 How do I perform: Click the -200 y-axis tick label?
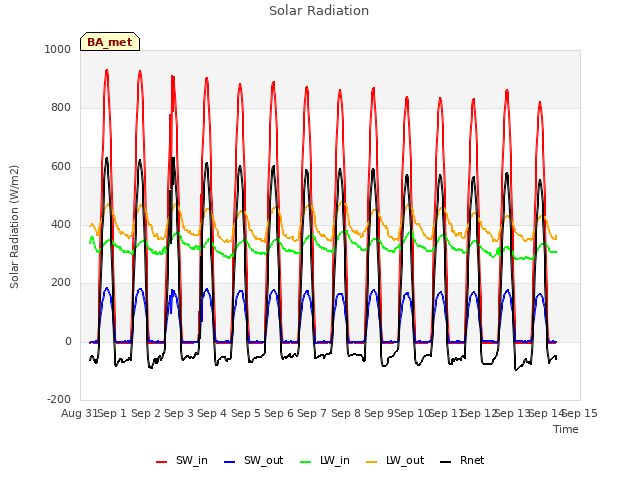tap(59, 399)
